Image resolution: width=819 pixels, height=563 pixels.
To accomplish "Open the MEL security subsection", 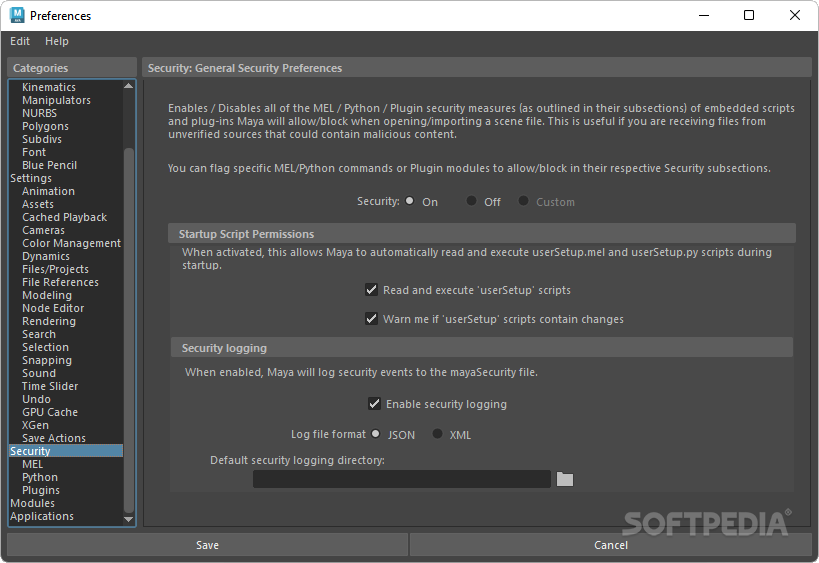I will click(x=32, y=464).
